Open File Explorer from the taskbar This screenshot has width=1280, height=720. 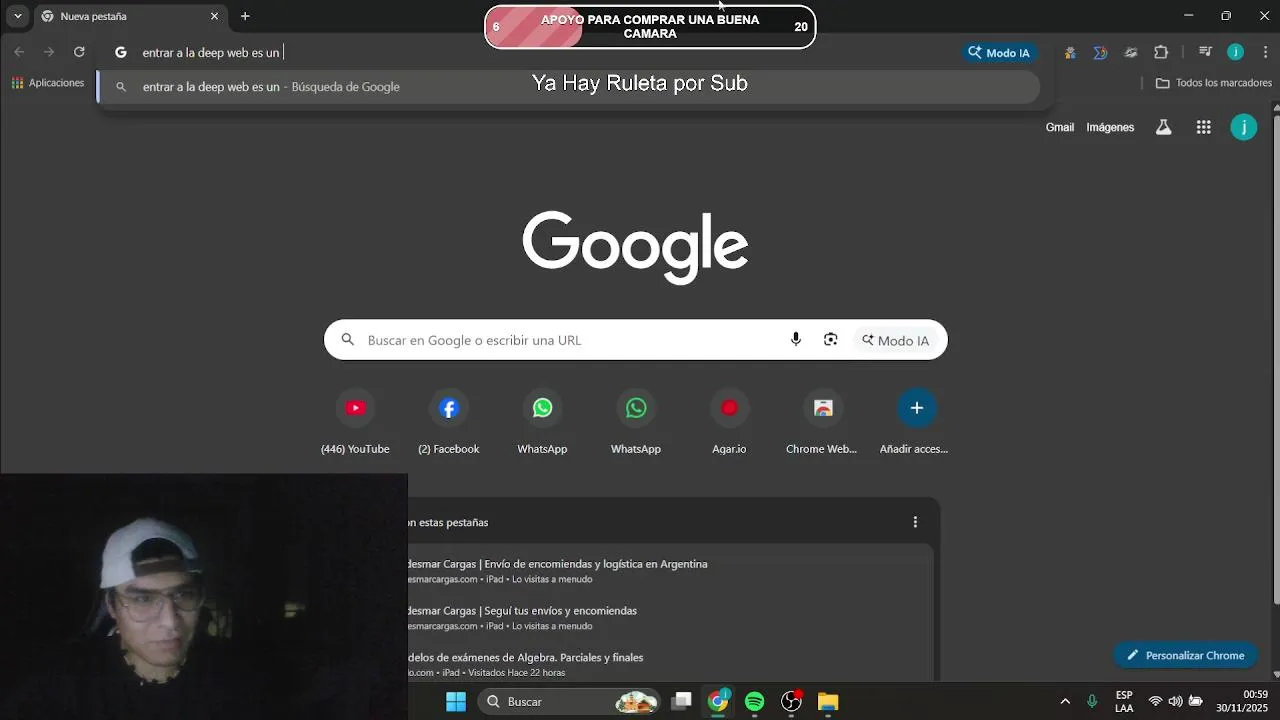point(828,702)
